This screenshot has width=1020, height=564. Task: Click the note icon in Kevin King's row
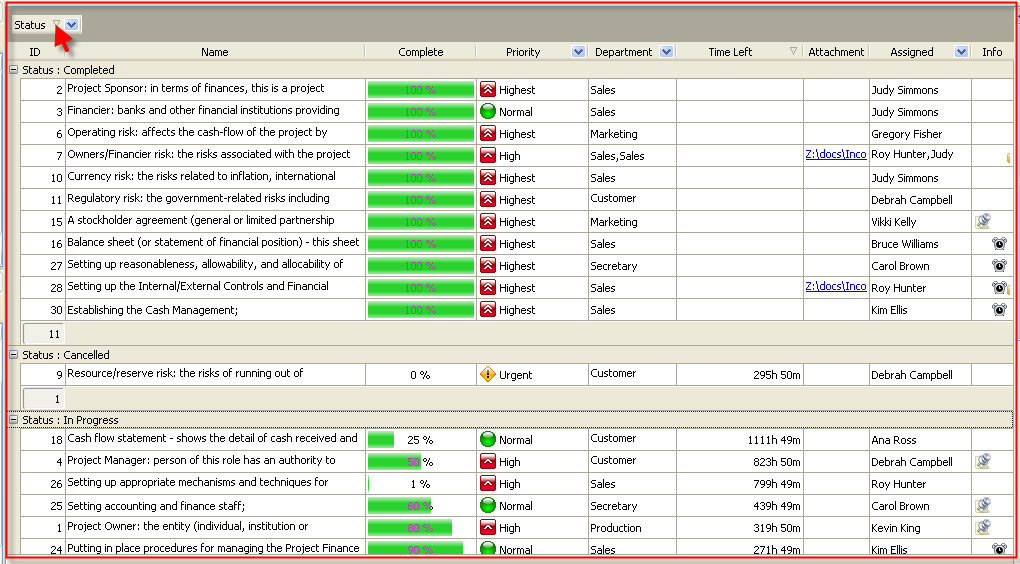[x=983, y=528]
